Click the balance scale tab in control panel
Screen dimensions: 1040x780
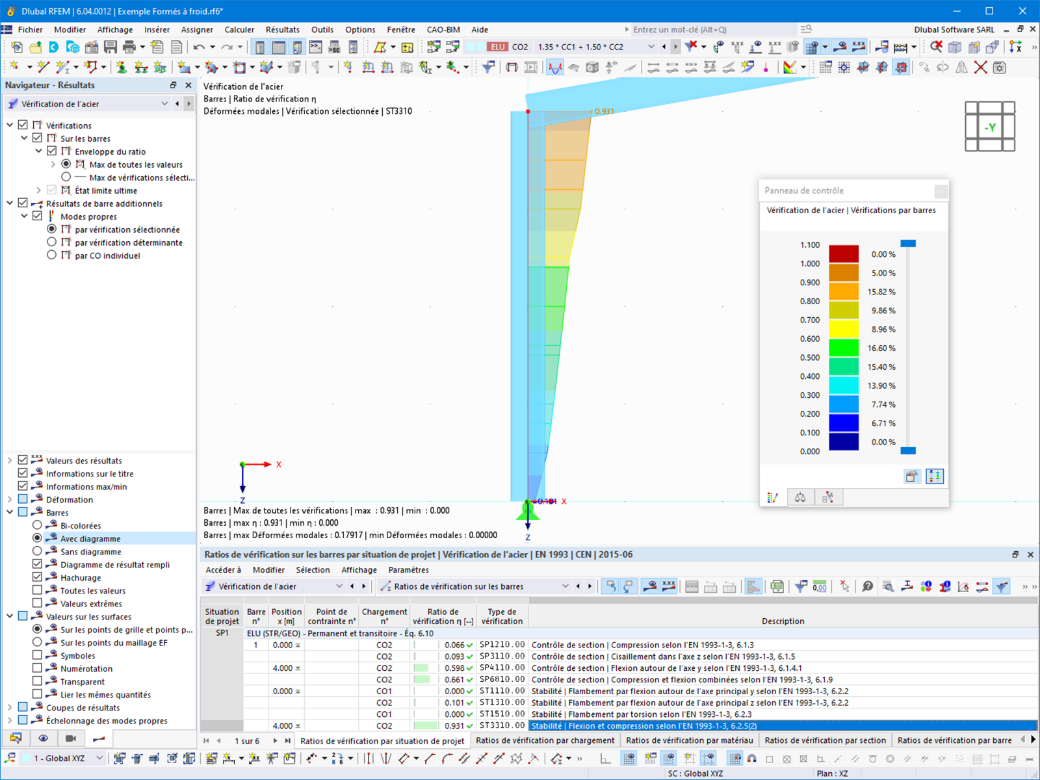(800, 497)
